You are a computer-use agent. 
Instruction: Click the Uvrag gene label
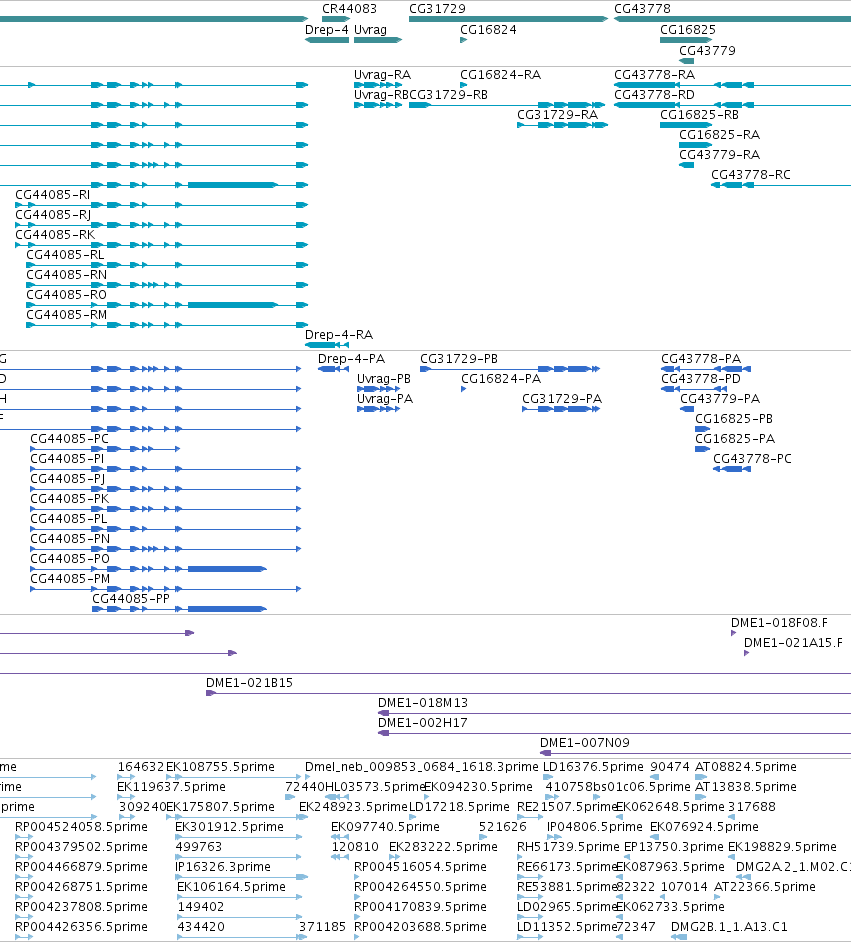coord(370,30)
